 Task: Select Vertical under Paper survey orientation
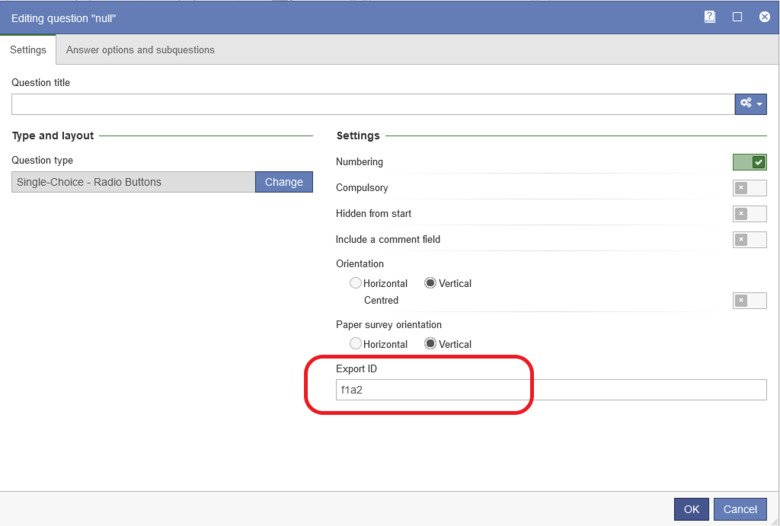click(430, 344)
